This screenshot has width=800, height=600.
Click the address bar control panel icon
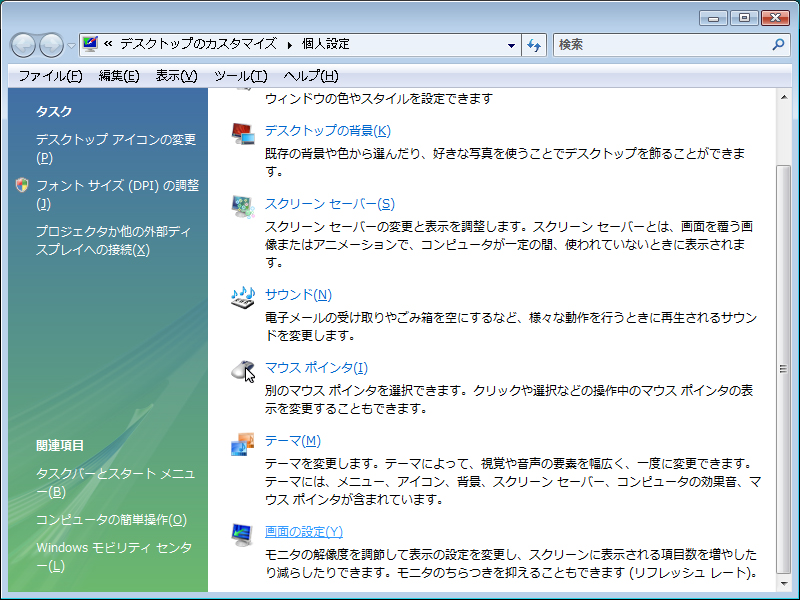(90, 44)
